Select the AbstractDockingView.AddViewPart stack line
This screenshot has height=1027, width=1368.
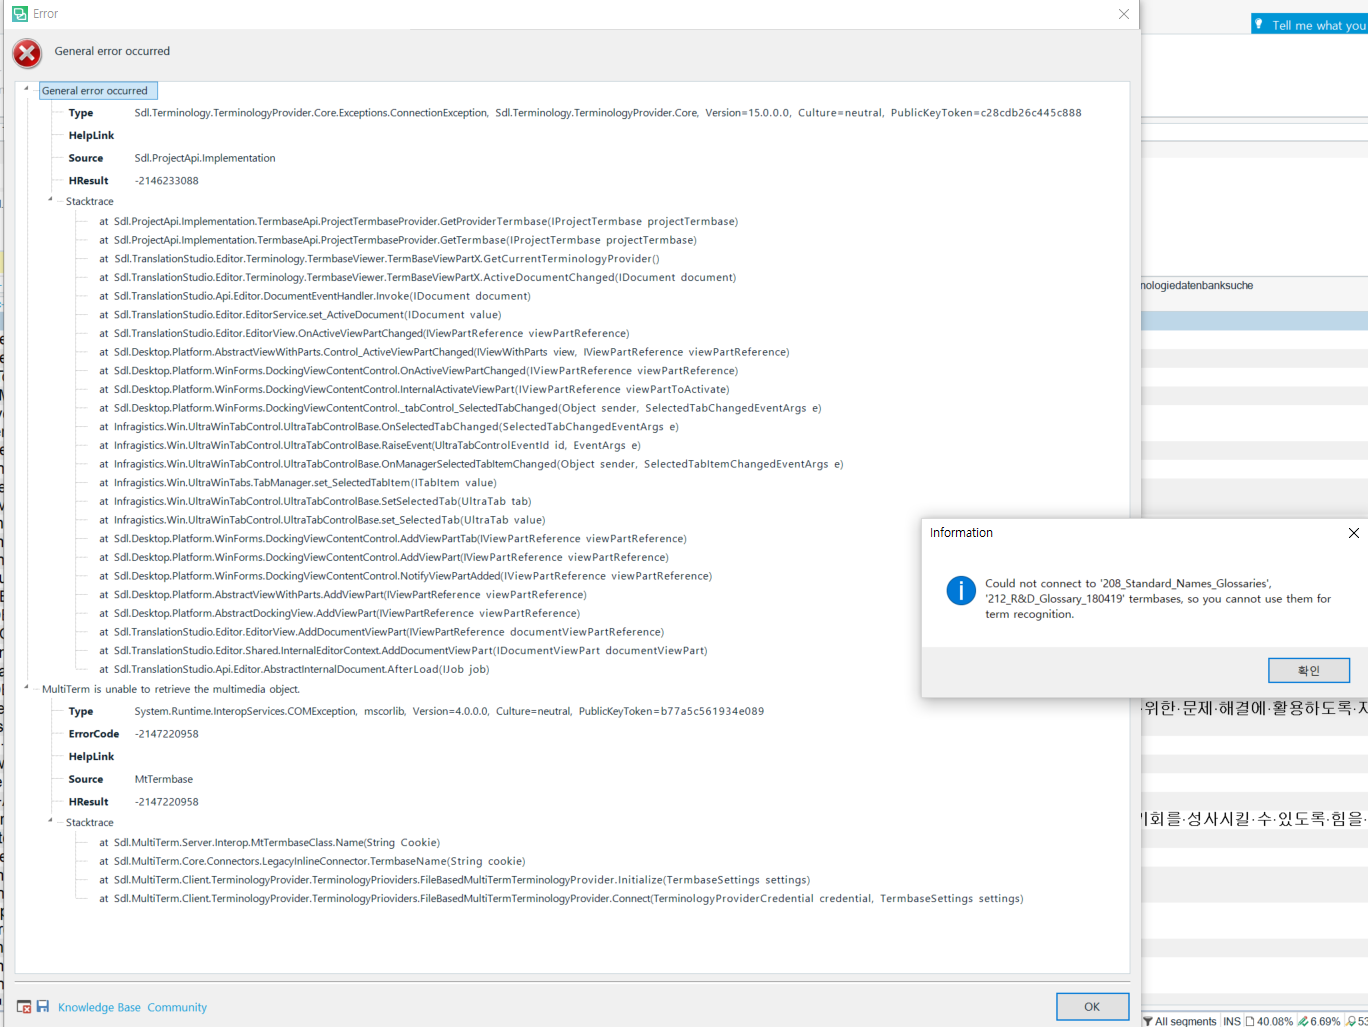tap(339, 613)
